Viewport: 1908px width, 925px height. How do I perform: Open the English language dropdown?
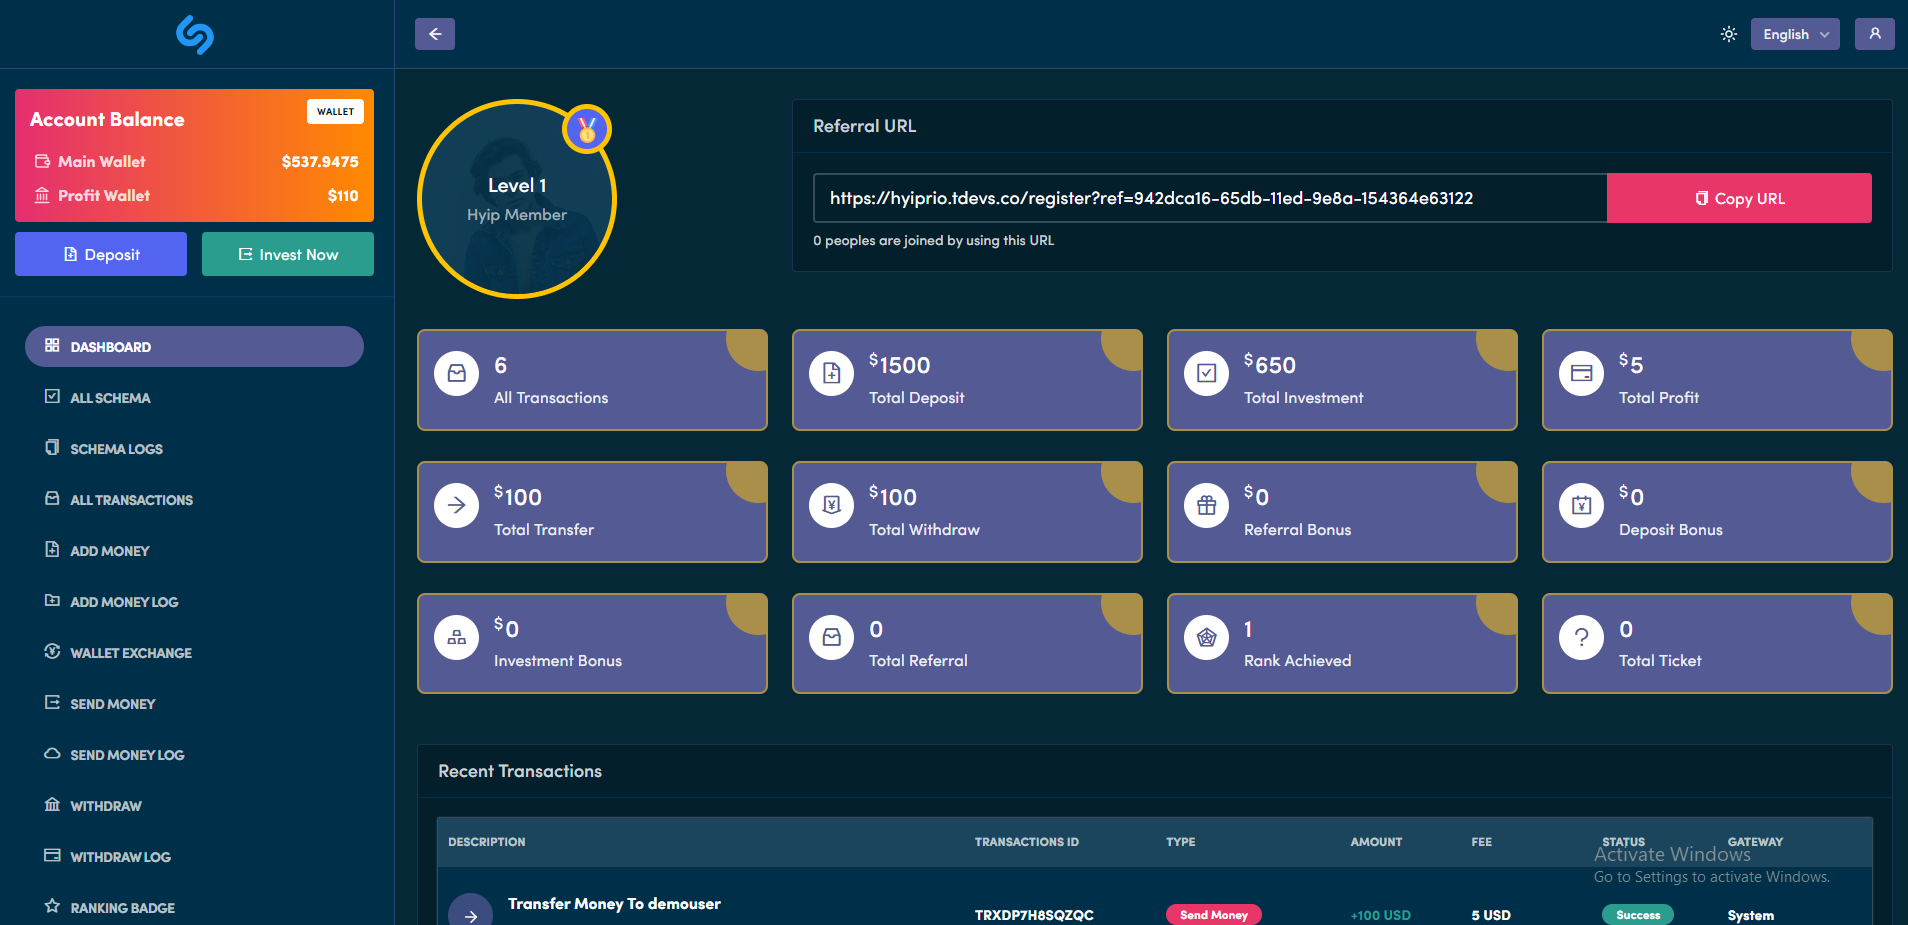(x=1794, y=34)
